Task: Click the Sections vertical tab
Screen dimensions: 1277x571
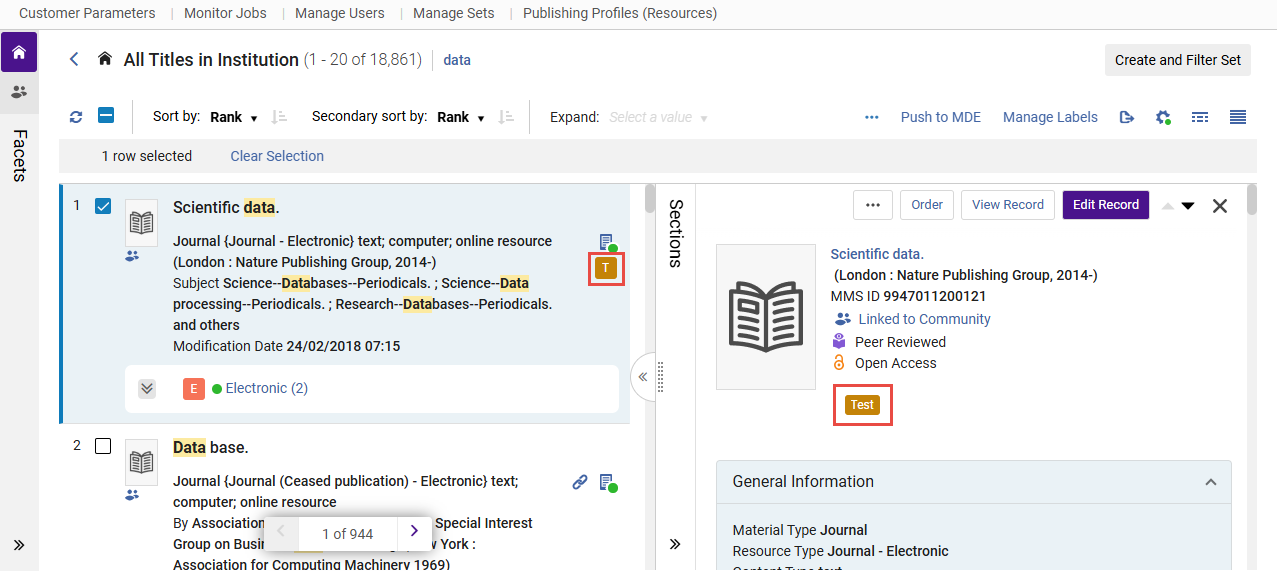Action: 675,233
